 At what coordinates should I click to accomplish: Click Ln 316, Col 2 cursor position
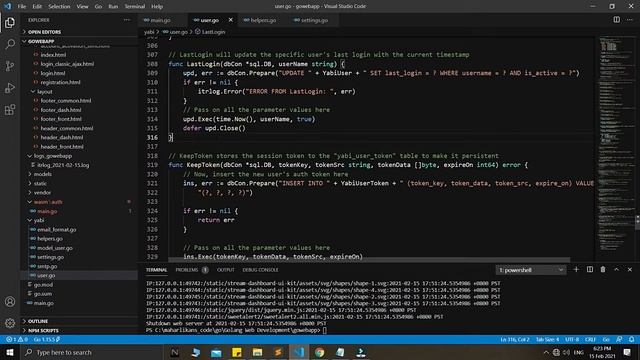point(514,339)
